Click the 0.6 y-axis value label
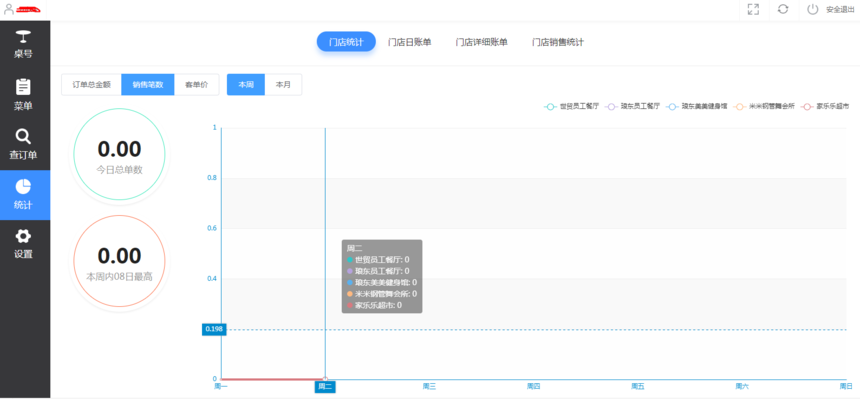 pyautogui.click(x=212, y=228)
